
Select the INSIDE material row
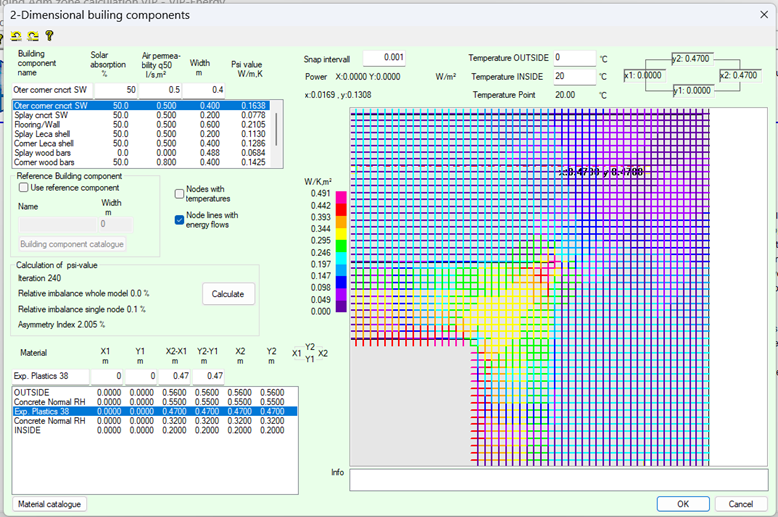(29, 429)
